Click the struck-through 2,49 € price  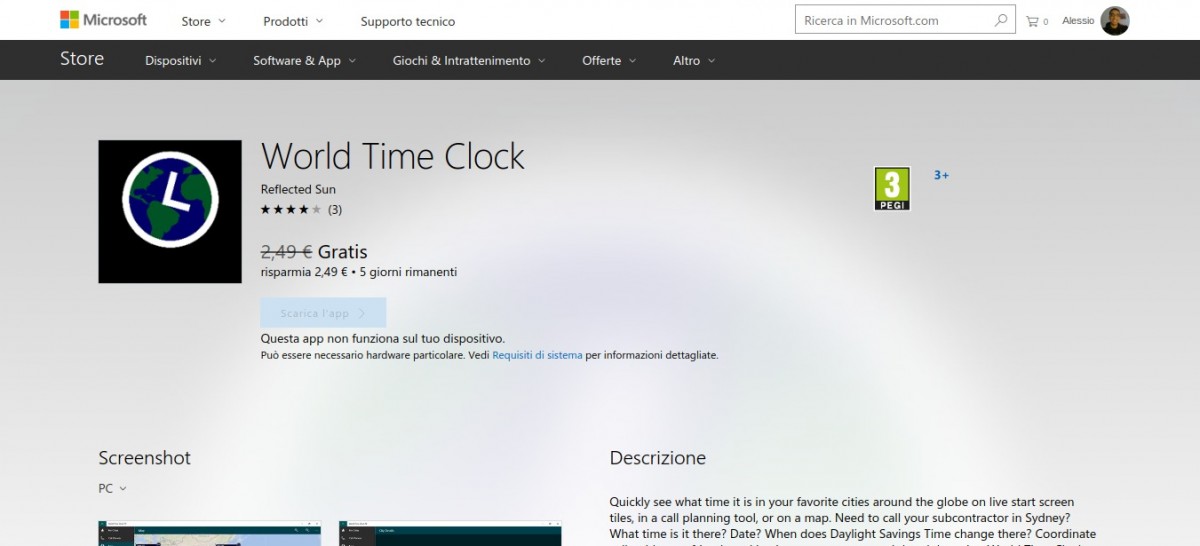point(287,252)
